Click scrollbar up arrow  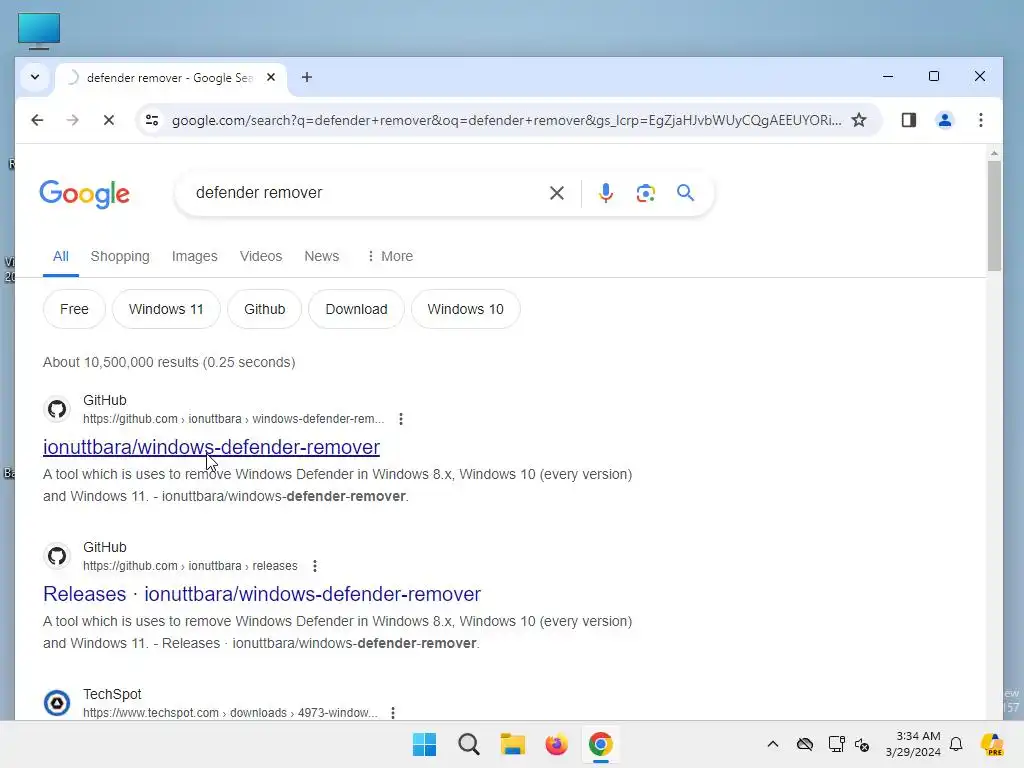[x=994, y=153]
